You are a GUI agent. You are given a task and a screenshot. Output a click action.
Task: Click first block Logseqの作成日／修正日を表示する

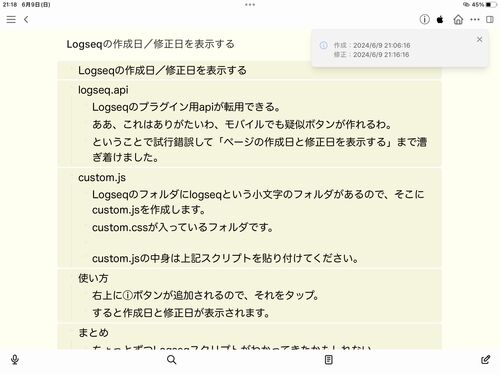point(162,70)
